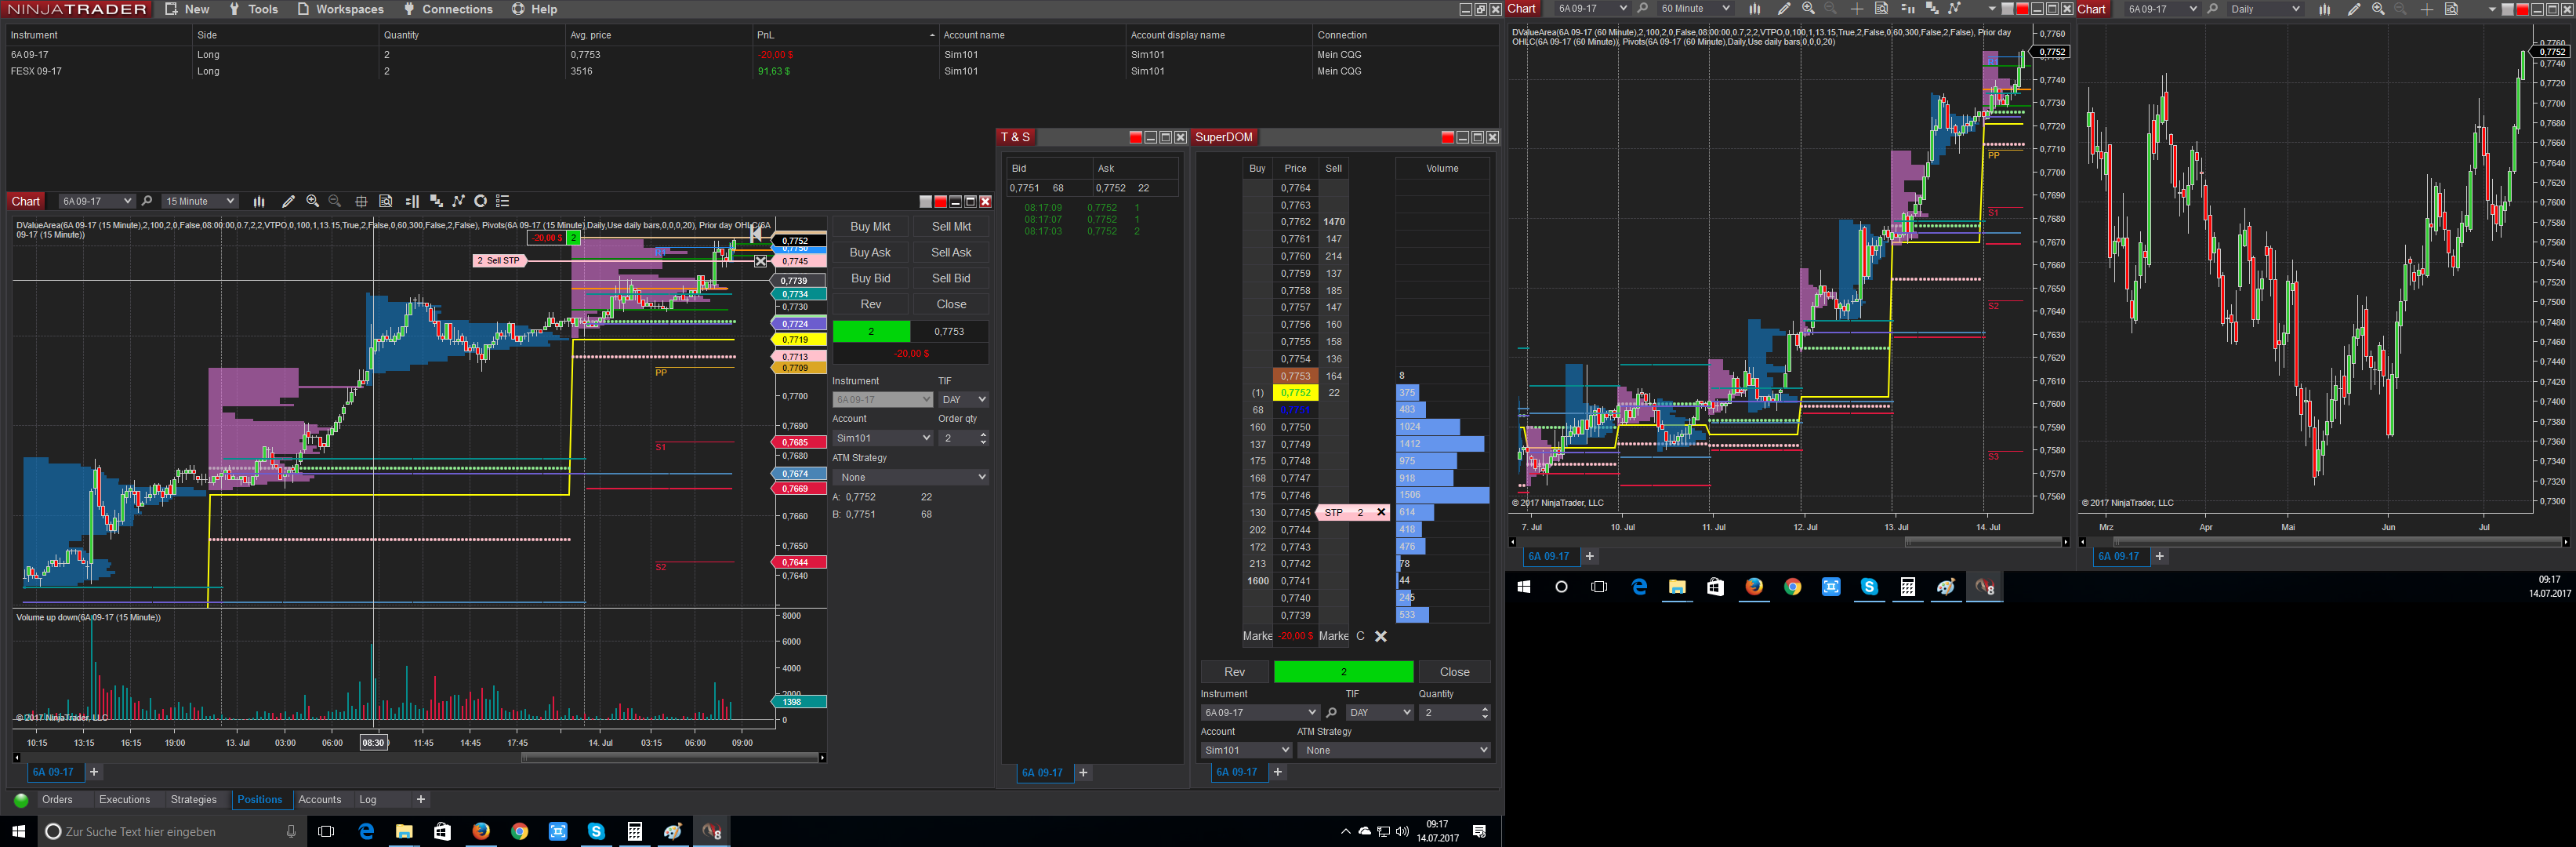Click Buy Ask in Chart Trader
Viewport: 2576px width, 847px height.
click(x=870, y=253)
